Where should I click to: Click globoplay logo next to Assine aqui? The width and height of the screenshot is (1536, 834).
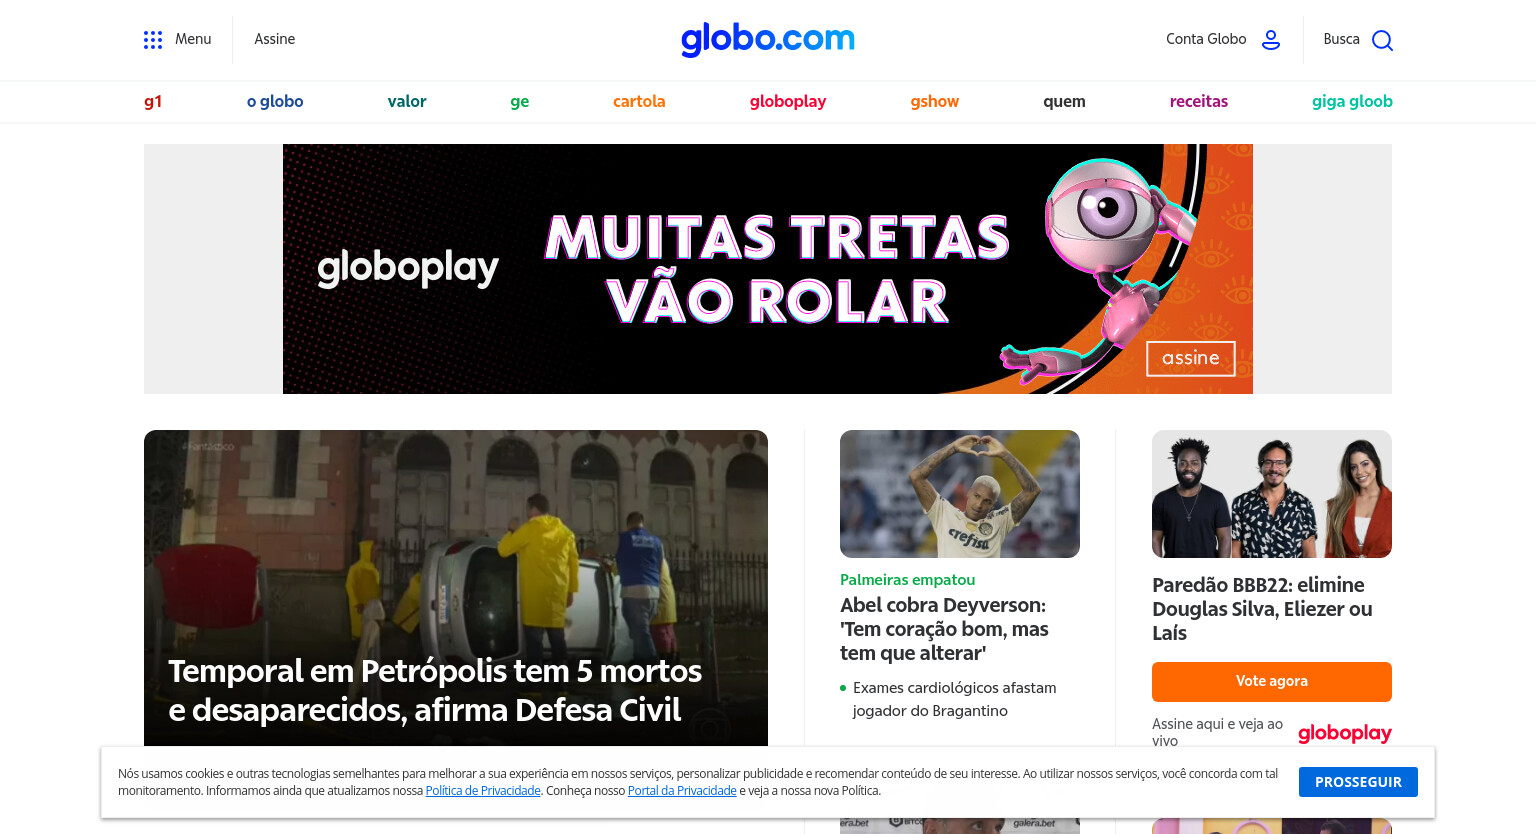click(1344, 733)
